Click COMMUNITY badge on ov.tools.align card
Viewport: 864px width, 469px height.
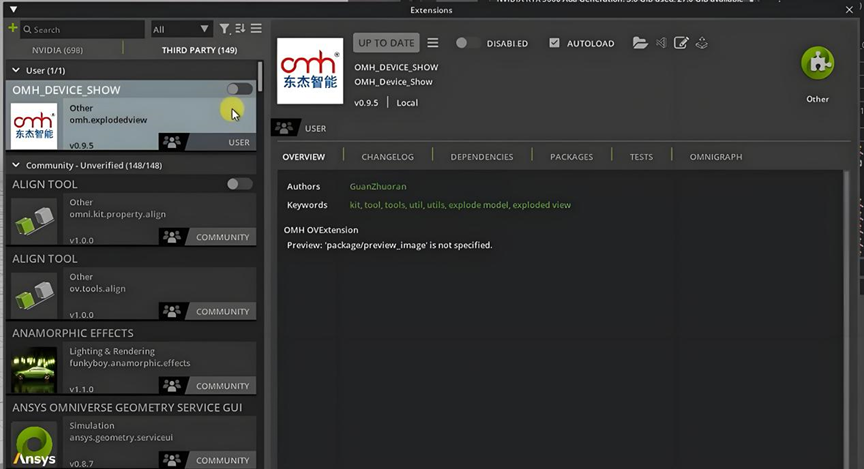coord(223,311)
